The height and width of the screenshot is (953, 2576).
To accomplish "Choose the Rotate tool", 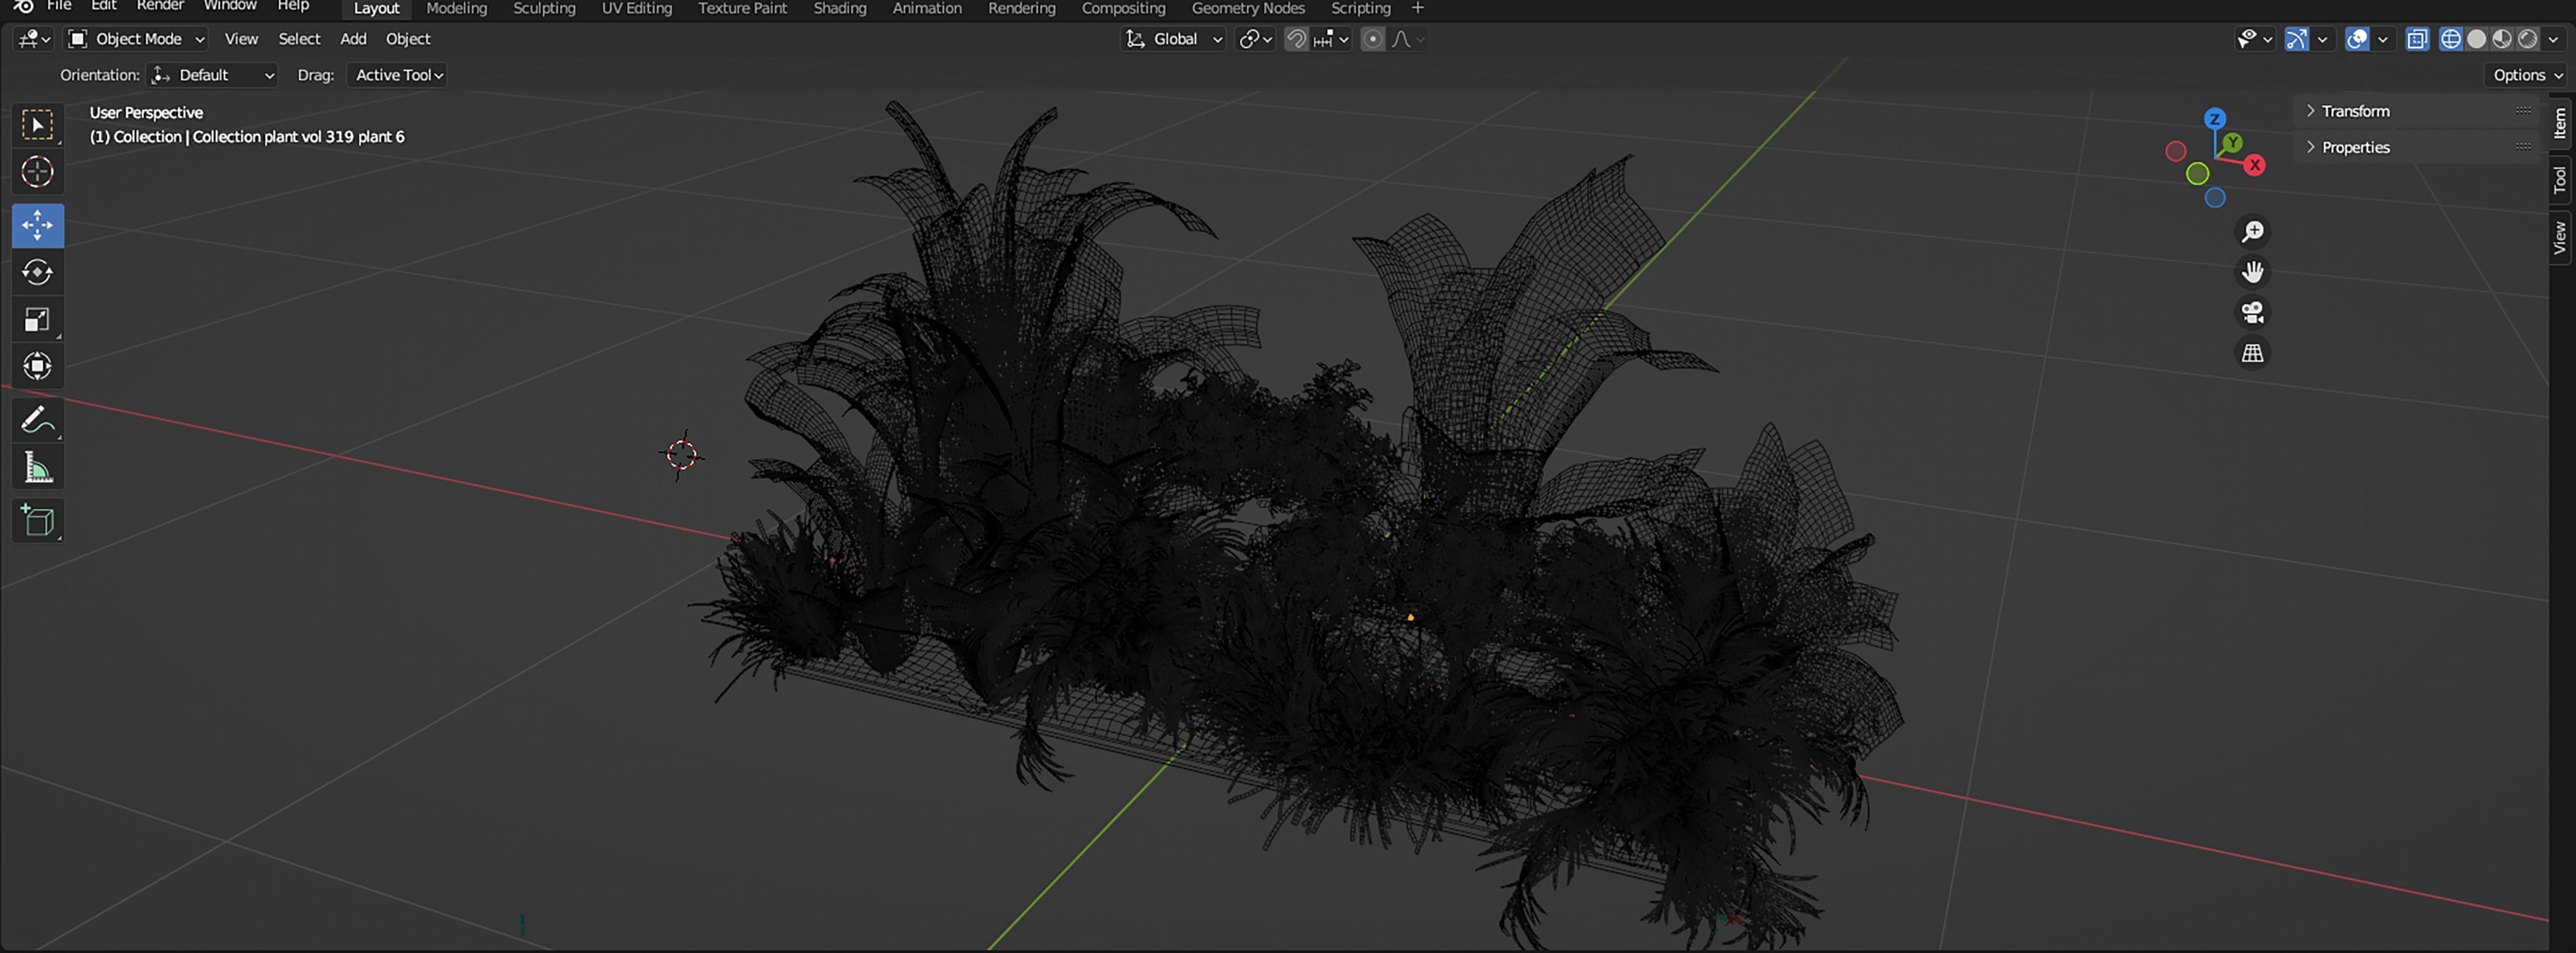I will (x=38, y=272).
